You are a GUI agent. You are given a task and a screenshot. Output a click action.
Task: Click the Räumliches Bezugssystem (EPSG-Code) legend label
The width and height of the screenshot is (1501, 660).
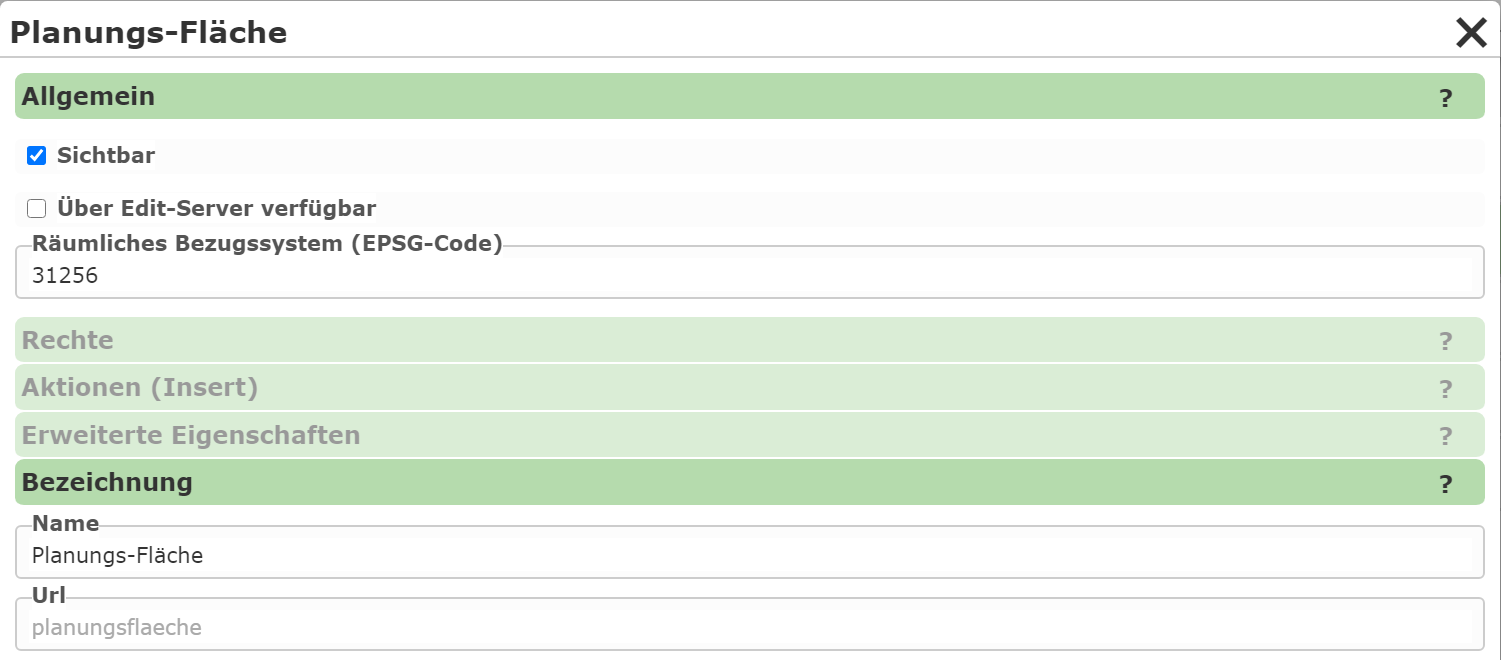click(x=267, y=242)
